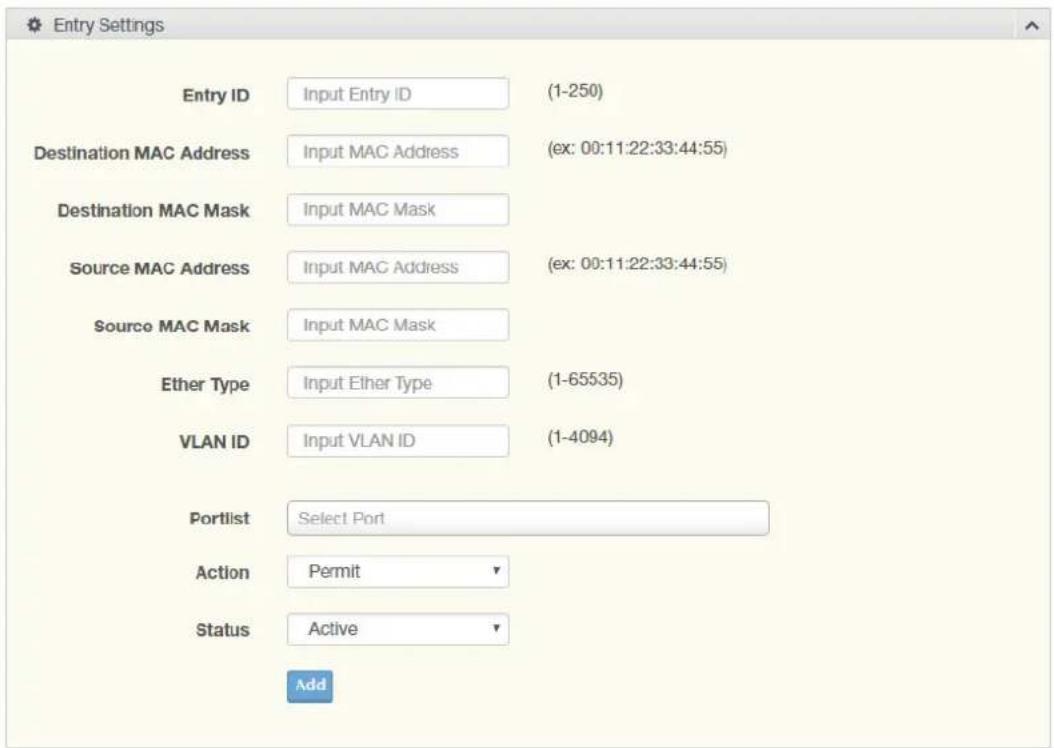Collapse the Entry Settings panel chevron
Viewport: 1054px width, 748px height.
[x=1032, y=26]
